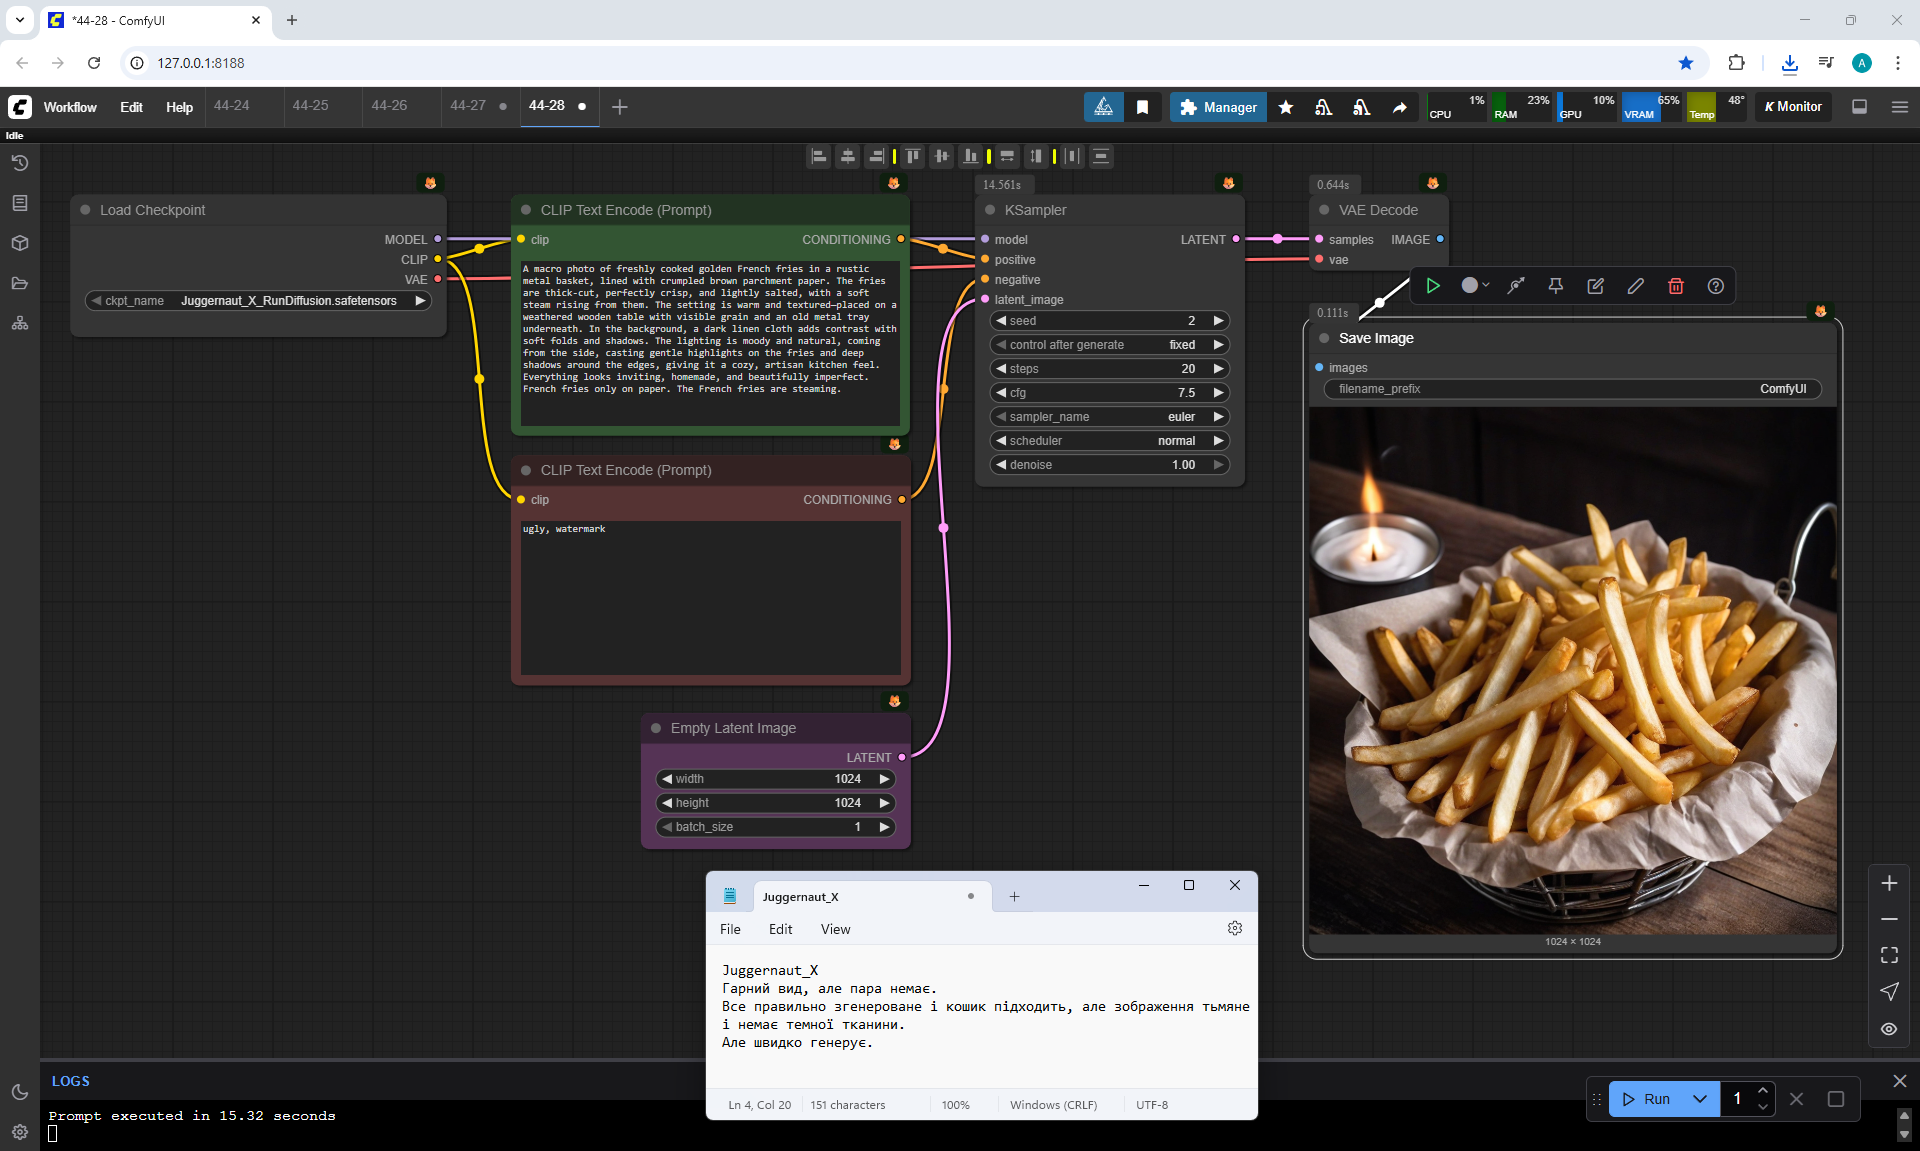Execute node with green play icon
The height and width of the screenshot is (1151, 1920).
click(1433, 286)
